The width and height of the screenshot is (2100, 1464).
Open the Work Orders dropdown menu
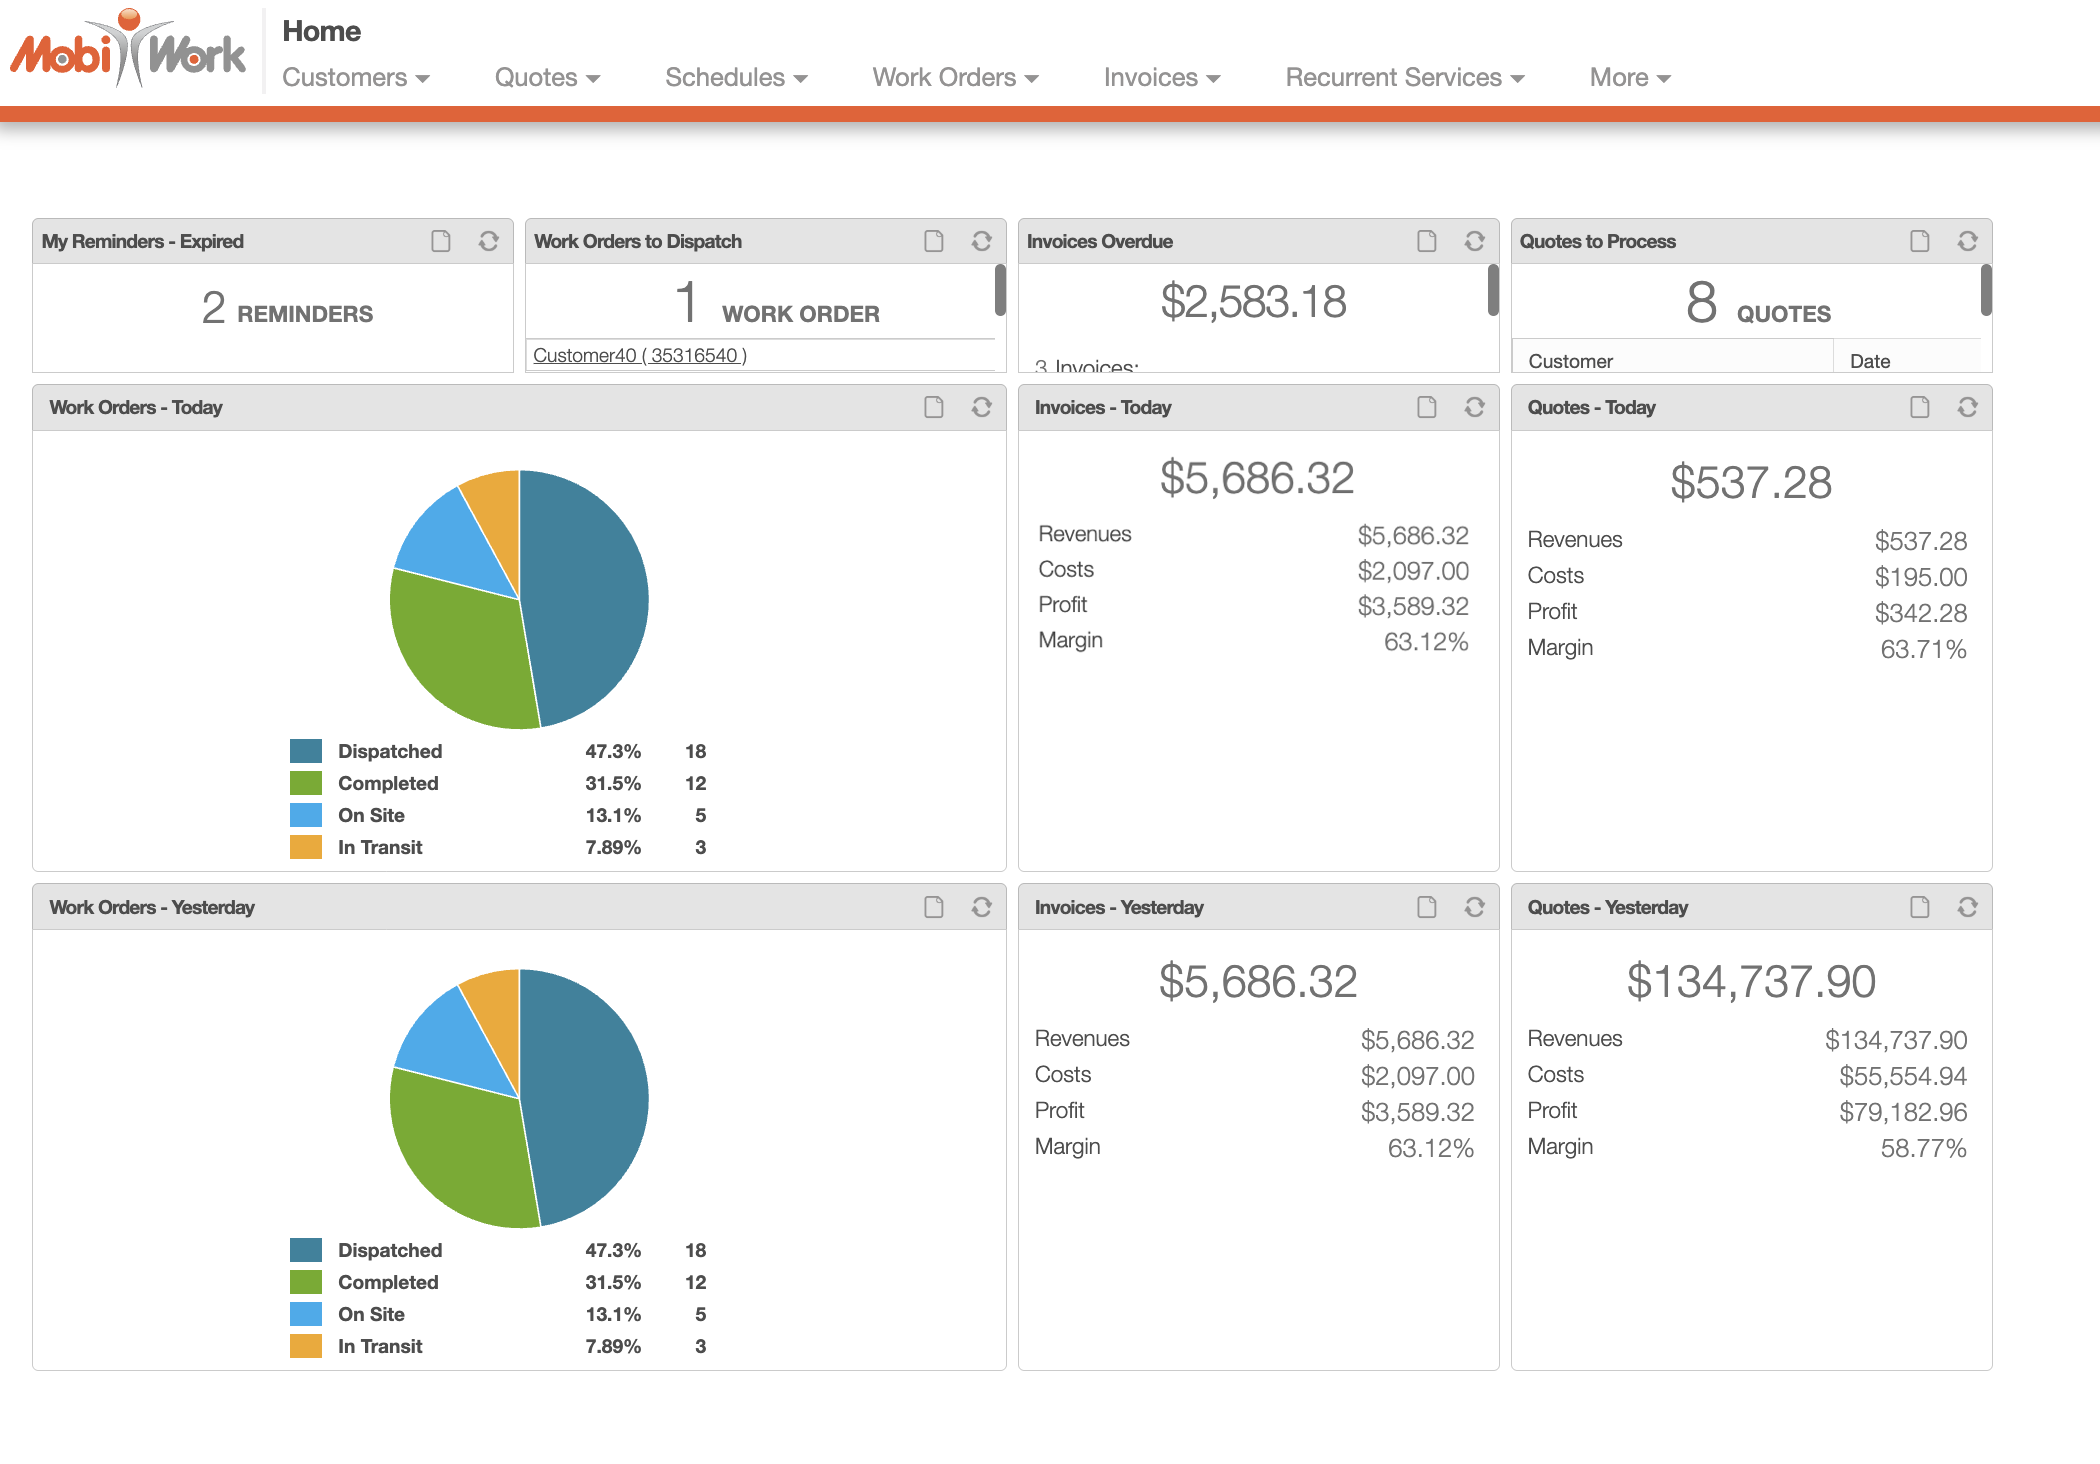pyautogui.click(x=954, y=78)
